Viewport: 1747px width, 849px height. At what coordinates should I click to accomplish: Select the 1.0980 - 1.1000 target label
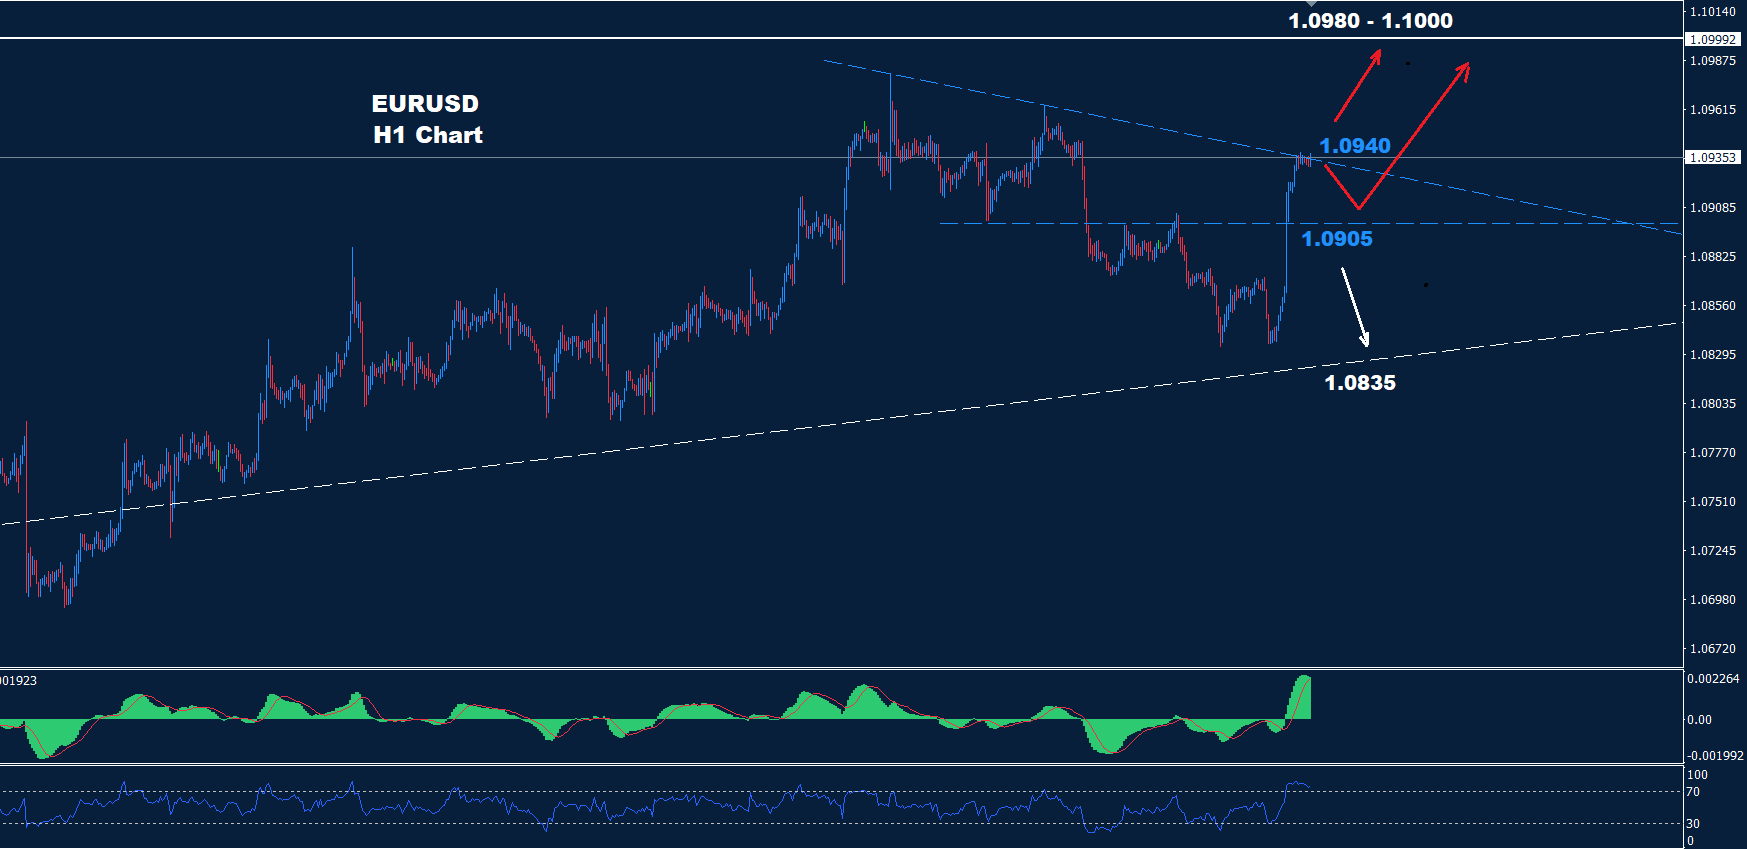[x=1370, y=21]
